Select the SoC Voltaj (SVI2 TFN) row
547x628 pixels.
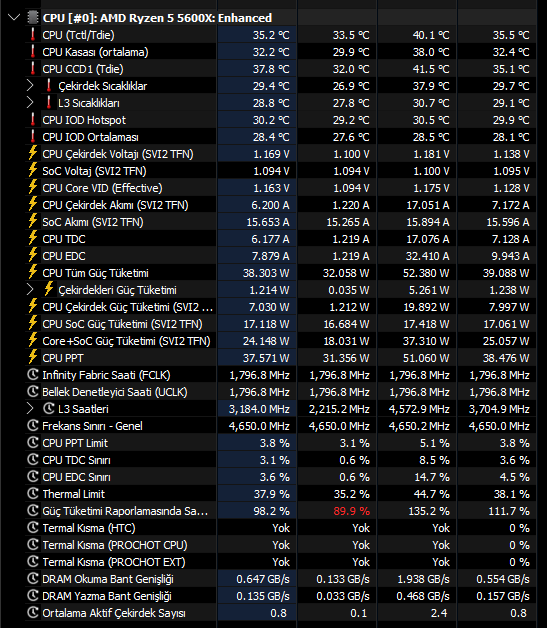click(281, 171)
